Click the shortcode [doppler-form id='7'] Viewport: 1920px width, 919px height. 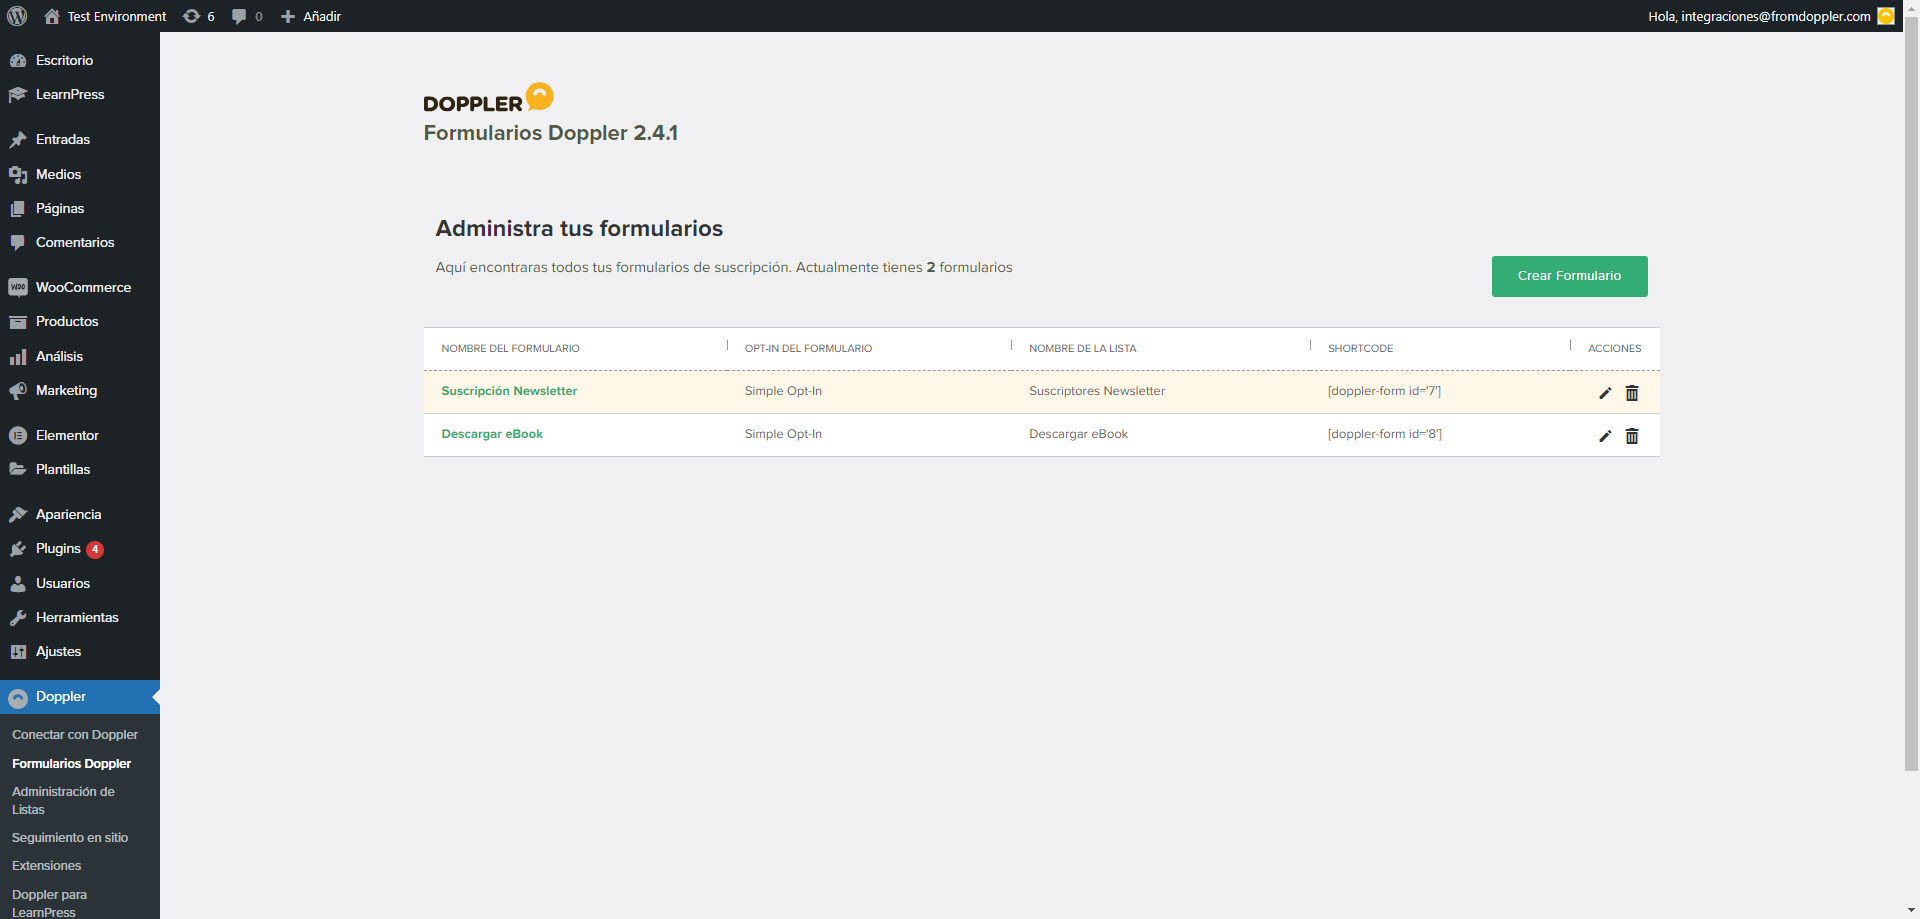coord(1384,391)
